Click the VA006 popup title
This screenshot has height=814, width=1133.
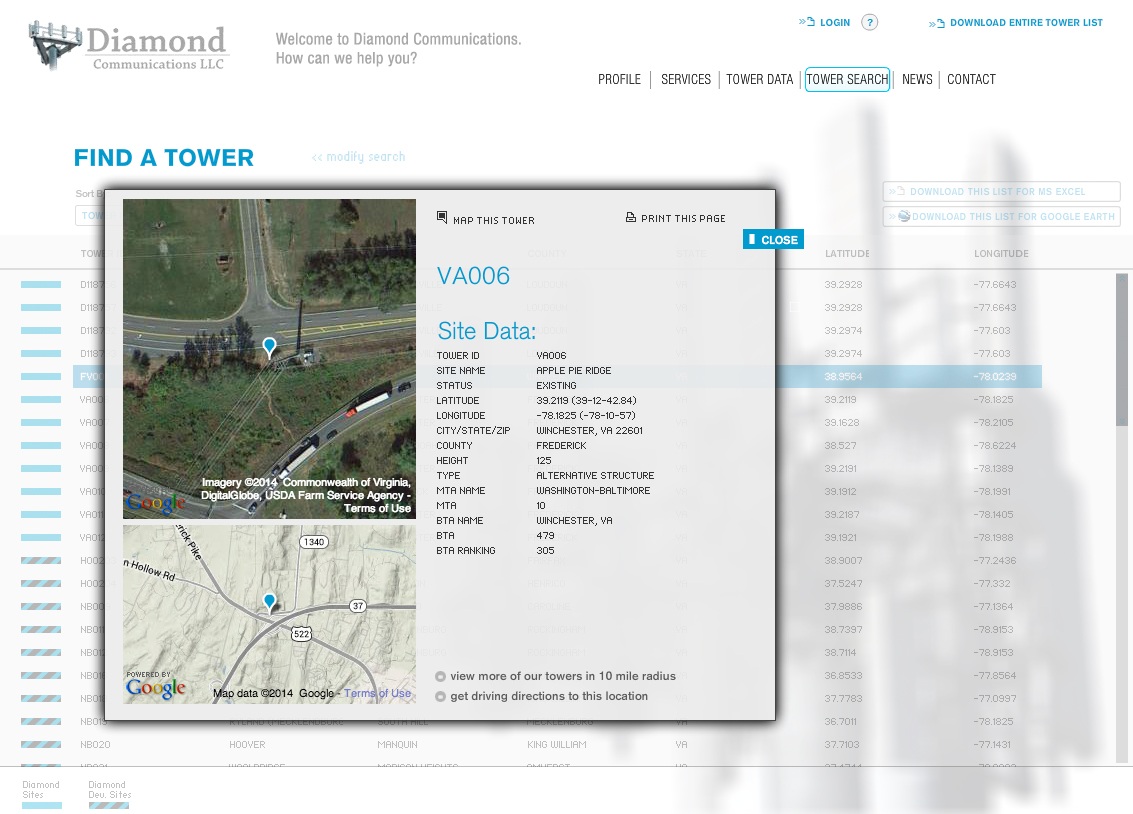coord(473,275)
